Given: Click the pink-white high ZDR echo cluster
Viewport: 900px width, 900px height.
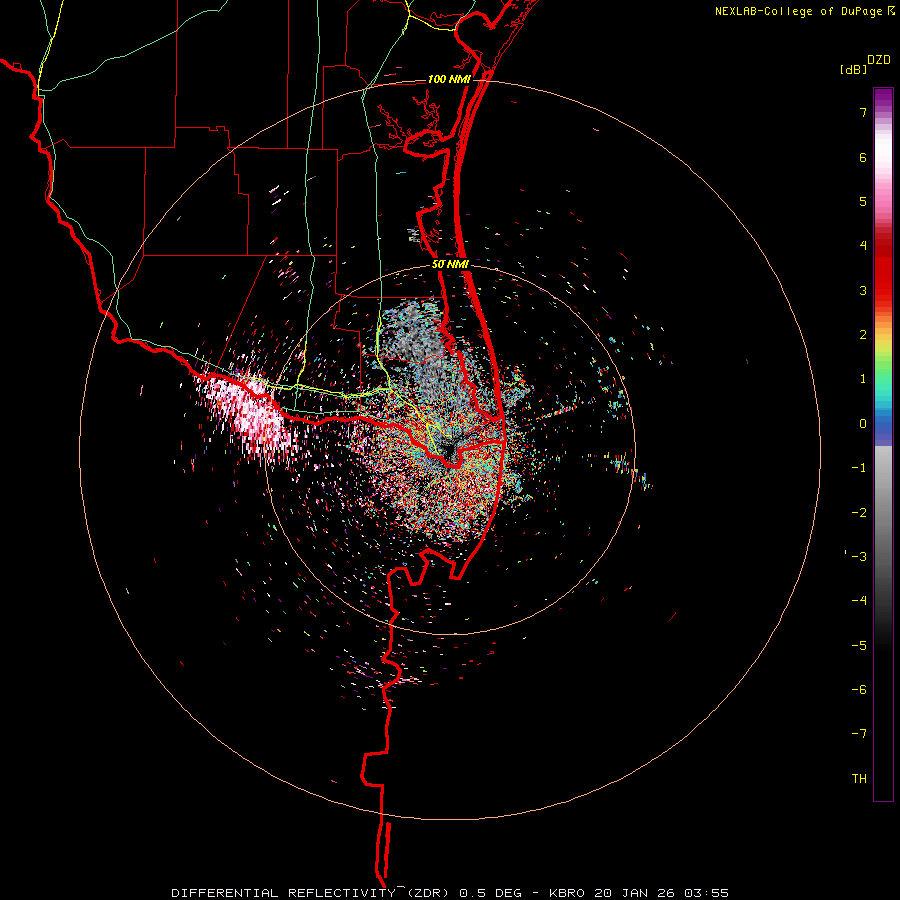Looking at the screenshot, I should pos(247,410).
